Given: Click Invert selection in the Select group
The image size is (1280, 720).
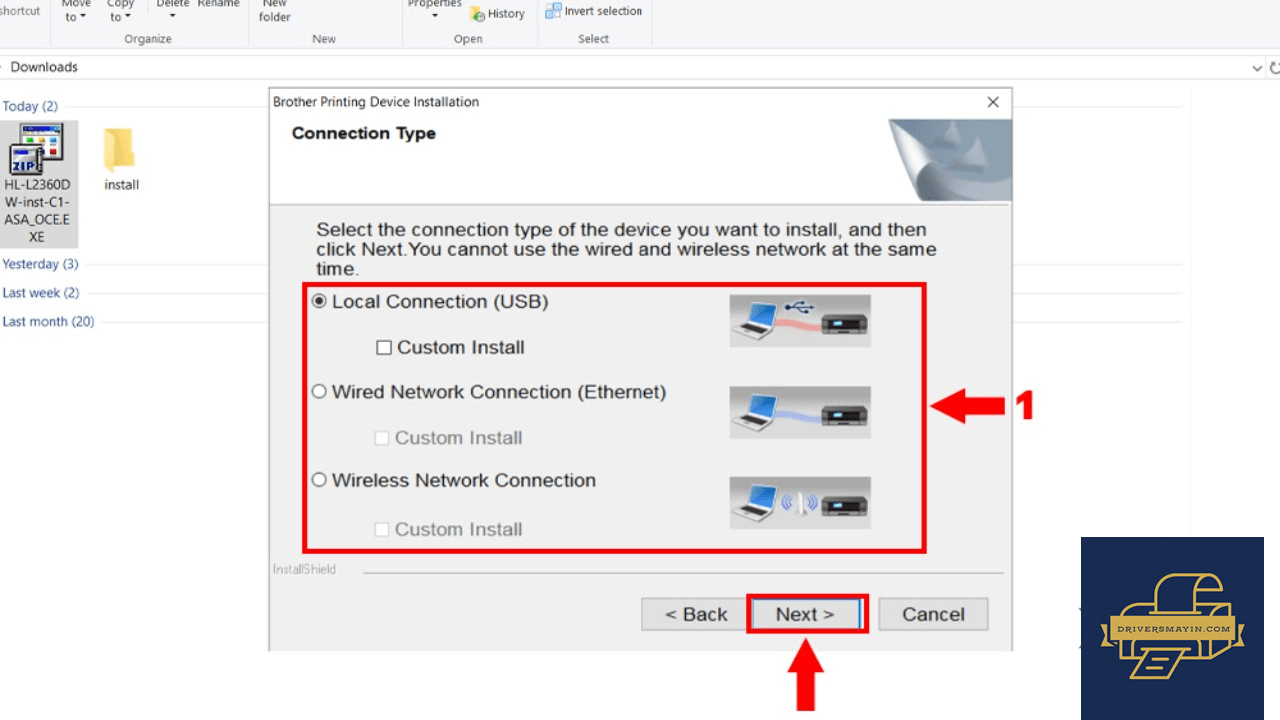Looking at the screenshot, I should click(x=594, y=11).
